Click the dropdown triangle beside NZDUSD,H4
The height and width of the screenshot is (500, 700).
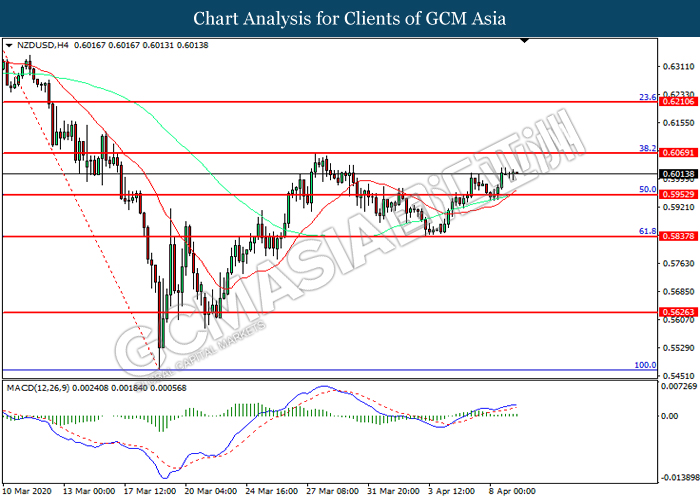[9, 46]
